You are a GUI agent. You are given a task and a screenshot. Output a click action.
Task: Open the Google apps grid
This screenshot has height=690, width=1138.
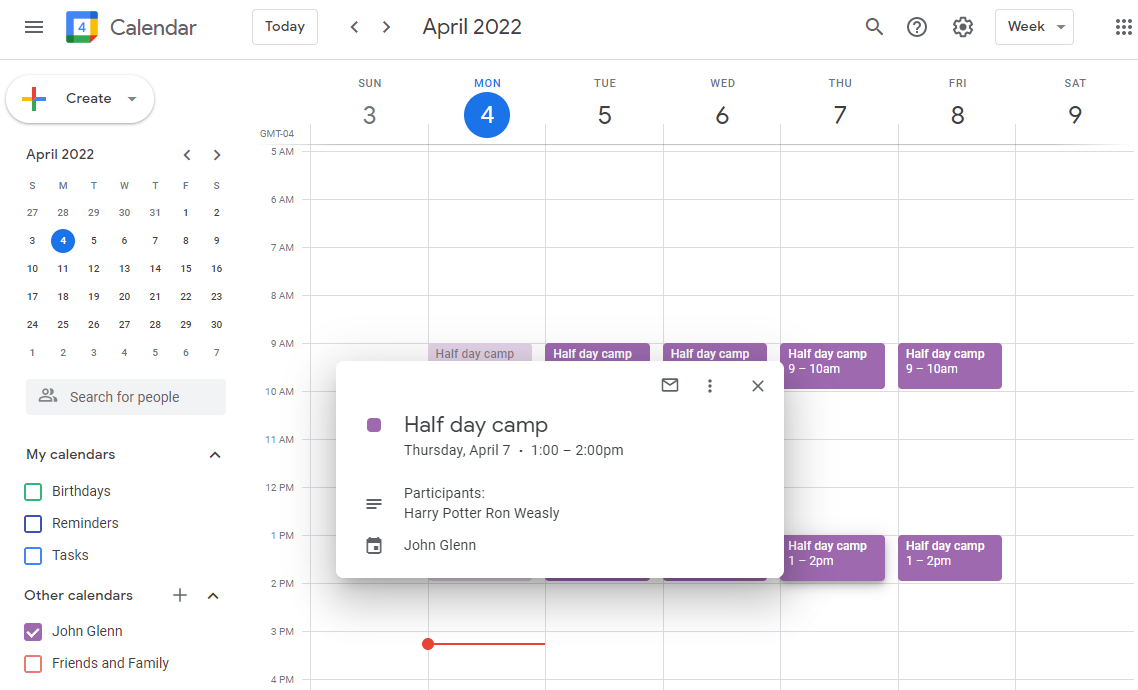click(1123, 27)
